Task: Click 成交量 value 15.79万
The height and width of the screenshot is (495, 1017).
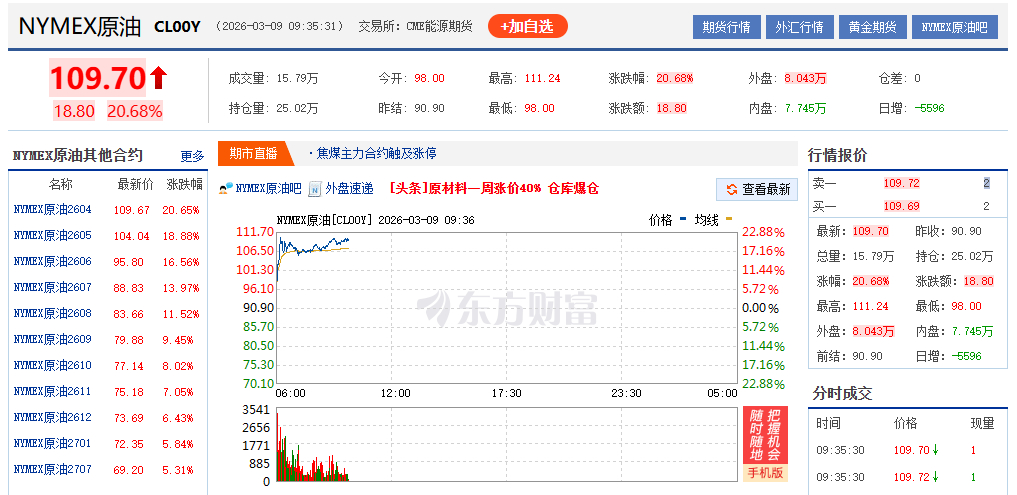Action: coord(298,78)
